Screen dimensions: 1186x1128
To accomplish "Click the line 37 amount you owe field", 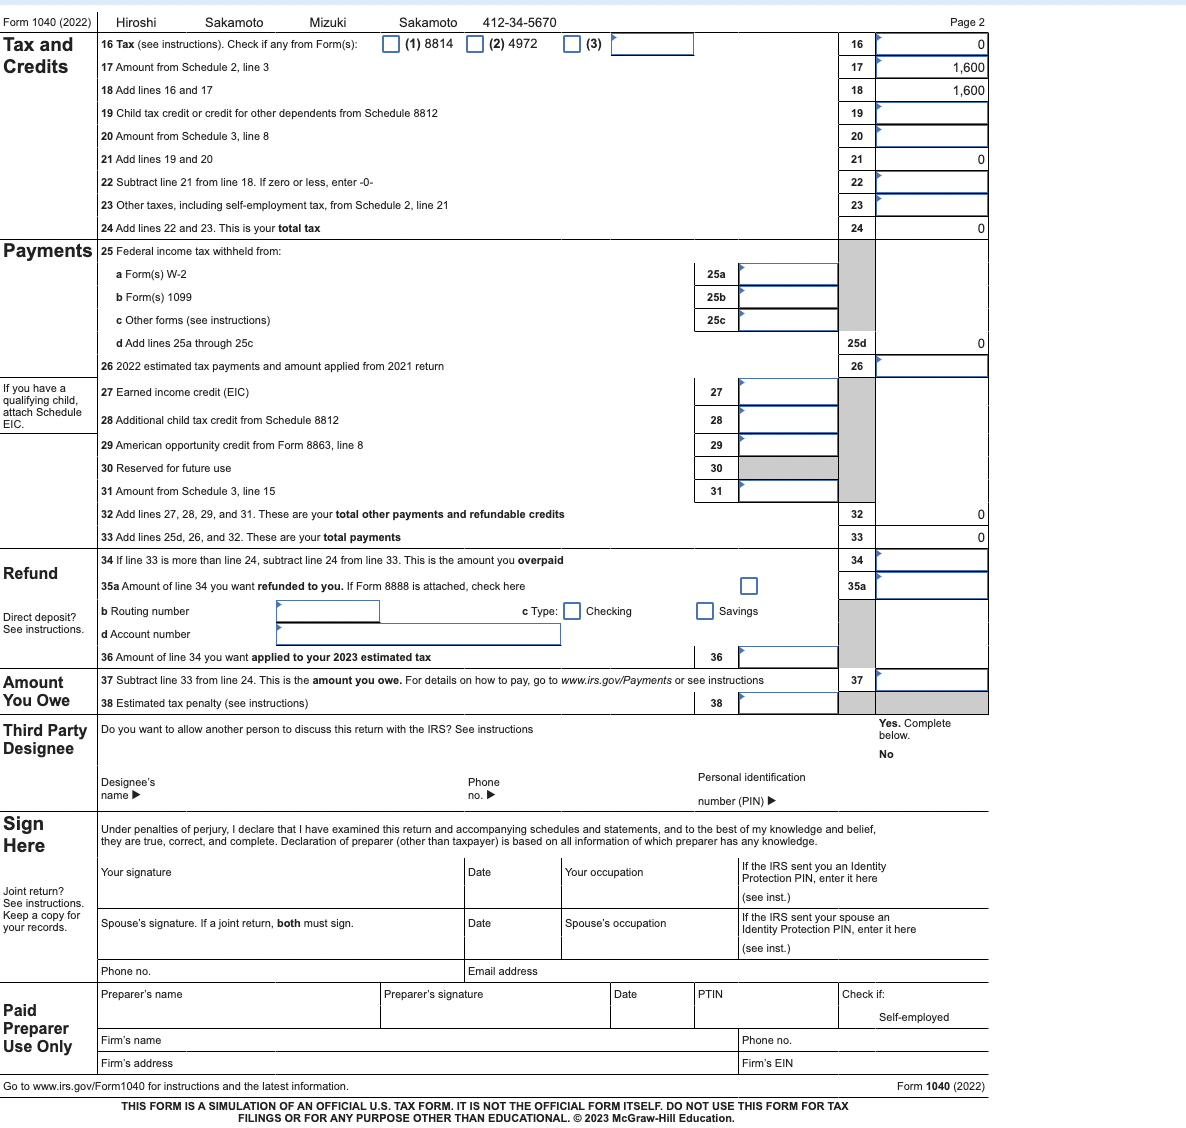I will click(932, 680).
